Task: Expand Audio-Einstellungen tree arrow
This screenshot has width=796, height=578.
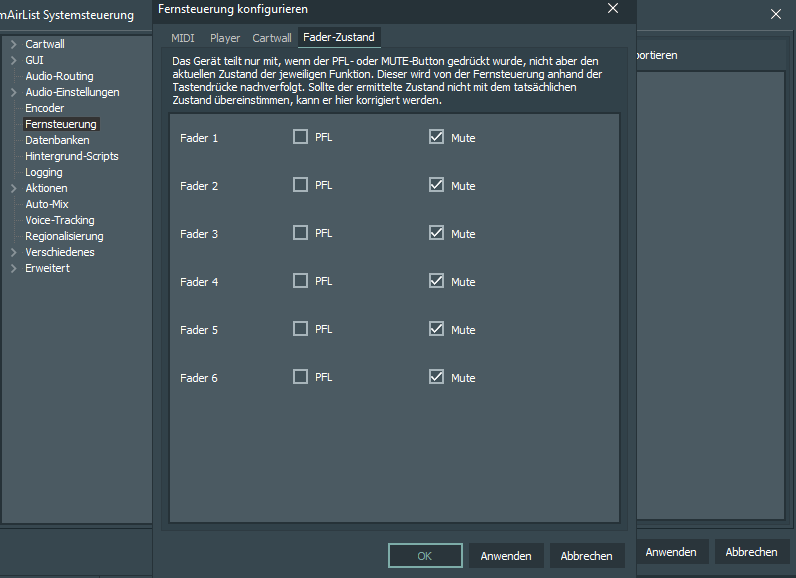Action: click(13, 92)
